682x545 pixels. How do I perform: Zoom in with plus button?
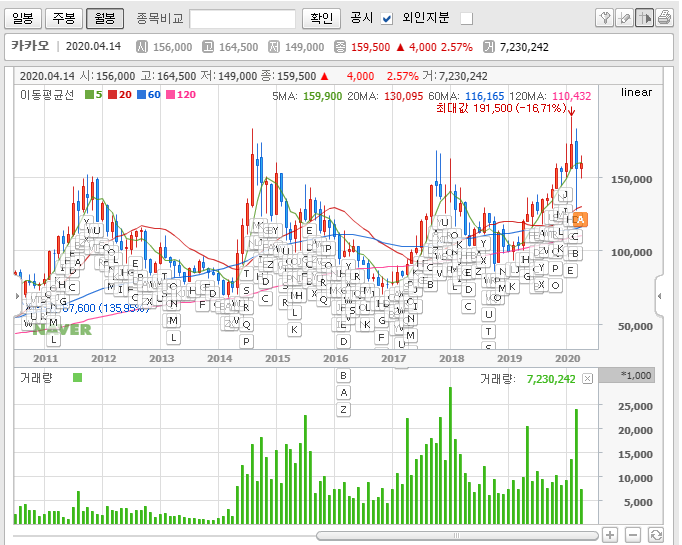610,535
